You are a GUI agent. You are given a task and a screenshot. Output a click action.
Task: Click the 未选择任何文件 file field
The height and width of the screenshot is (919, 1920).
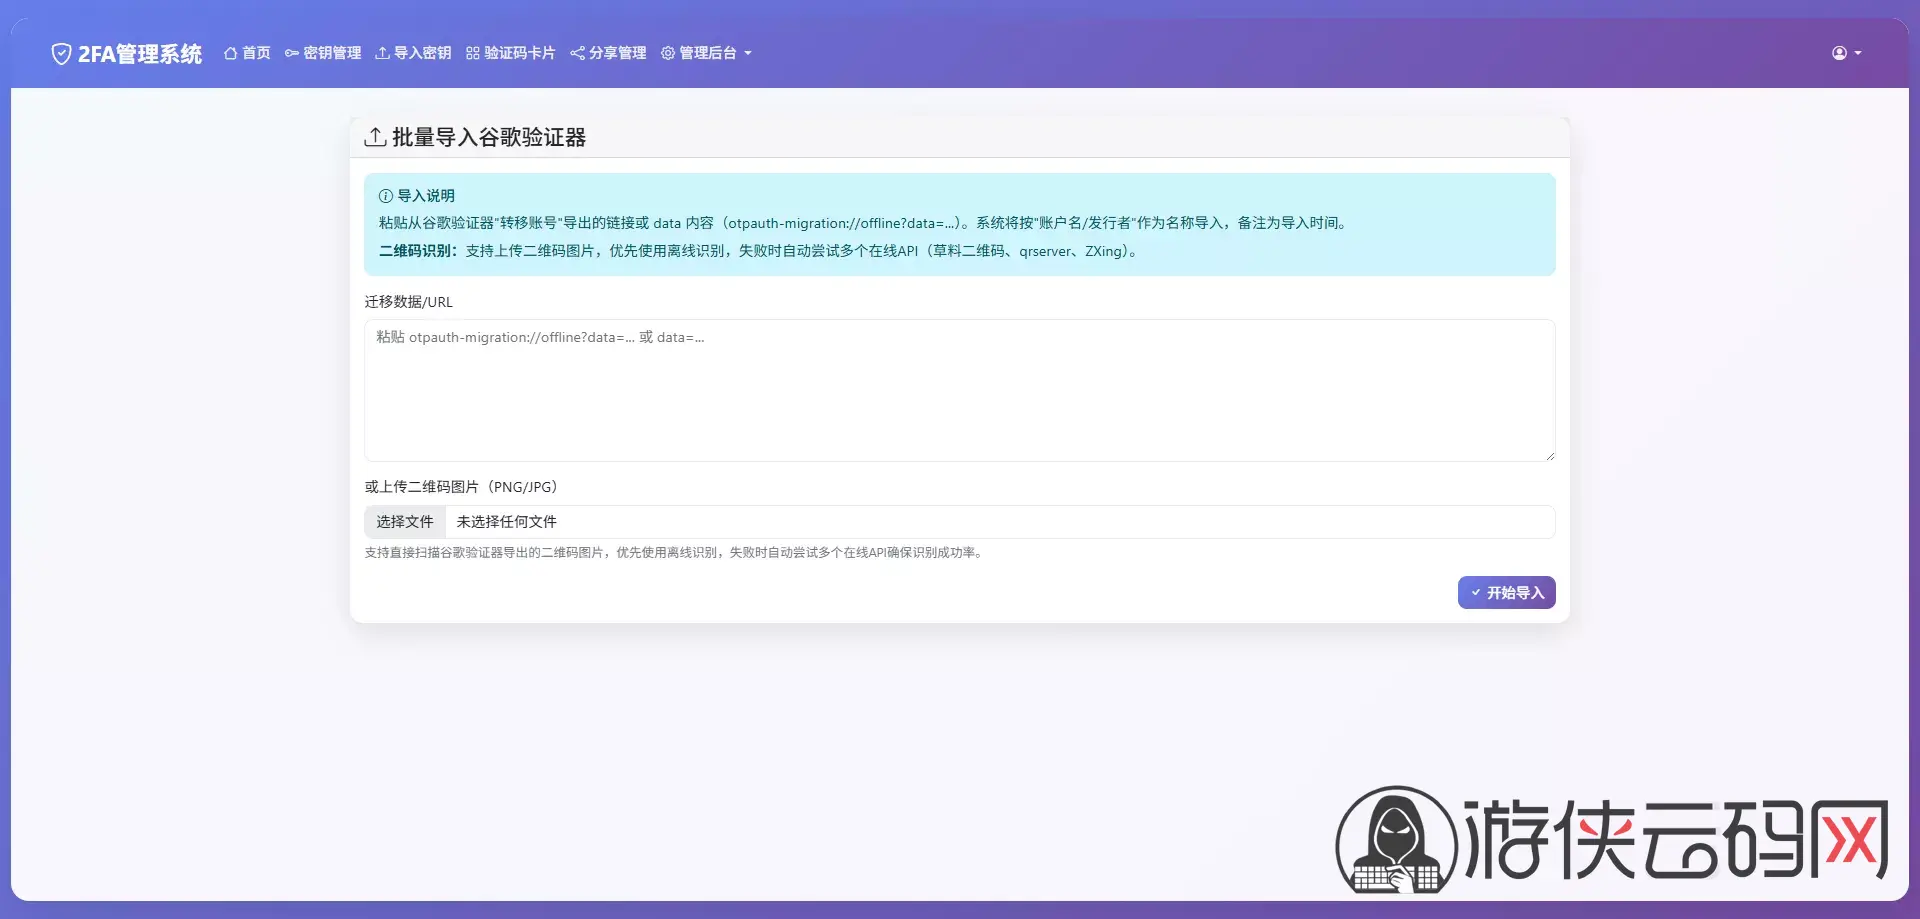point(998,522)
